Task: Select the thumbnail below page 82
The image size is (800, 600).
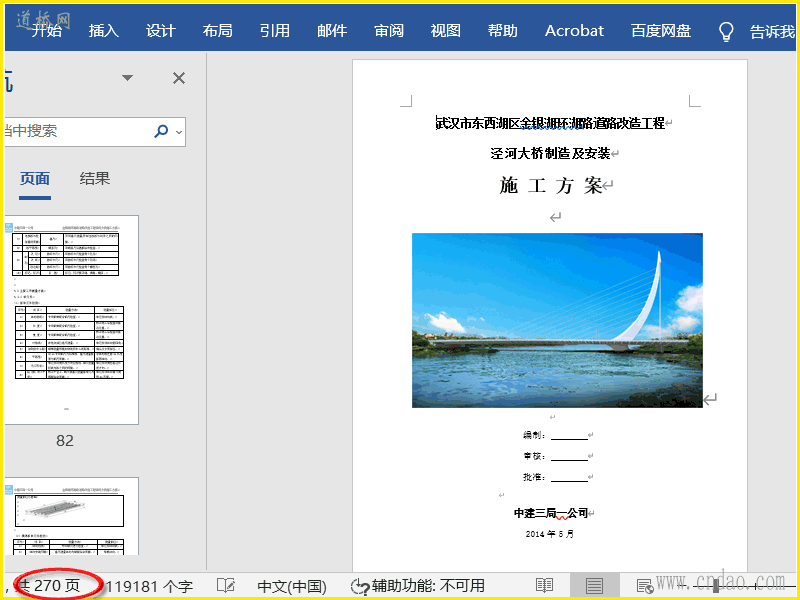Action: click(71, 516)
